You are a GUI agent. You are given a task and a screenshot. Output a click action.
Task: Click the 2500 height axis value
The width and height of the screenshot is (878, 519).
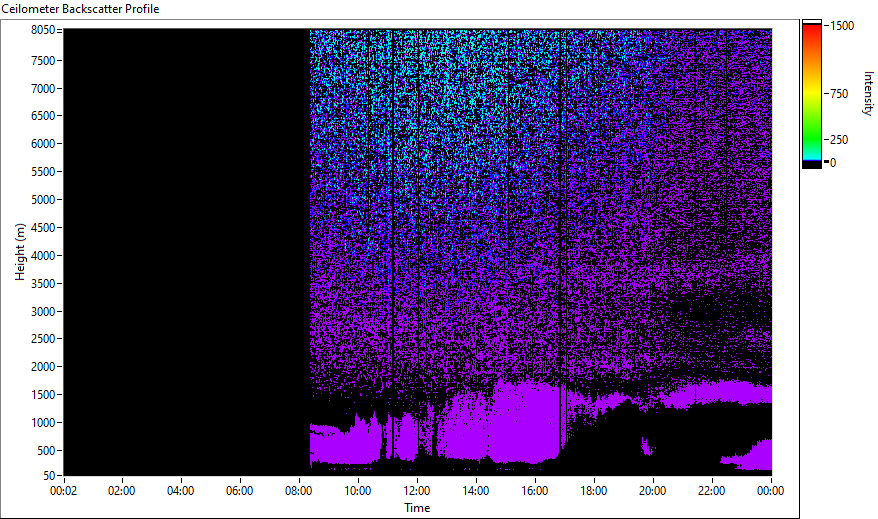(x=43, y=339)
